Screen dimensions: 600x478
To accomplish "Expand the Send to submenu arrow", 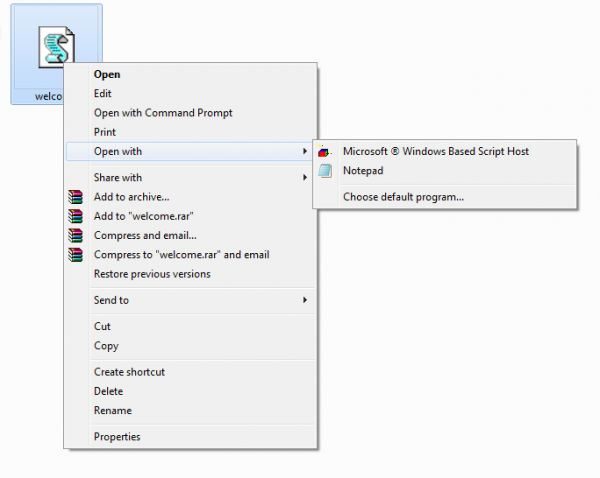I will coord(305,300).
